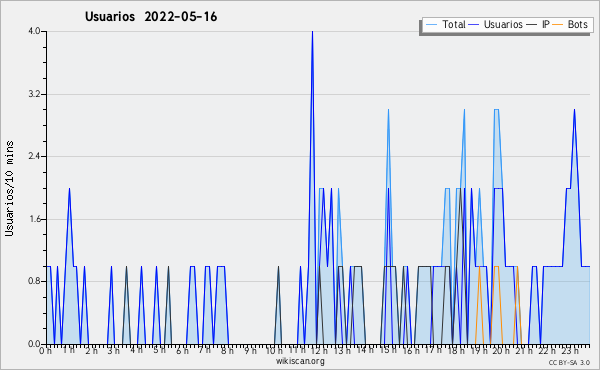Click the '6 h' x-axis label
The width and height of the screenshot is (600, 370).
[182, 351]
